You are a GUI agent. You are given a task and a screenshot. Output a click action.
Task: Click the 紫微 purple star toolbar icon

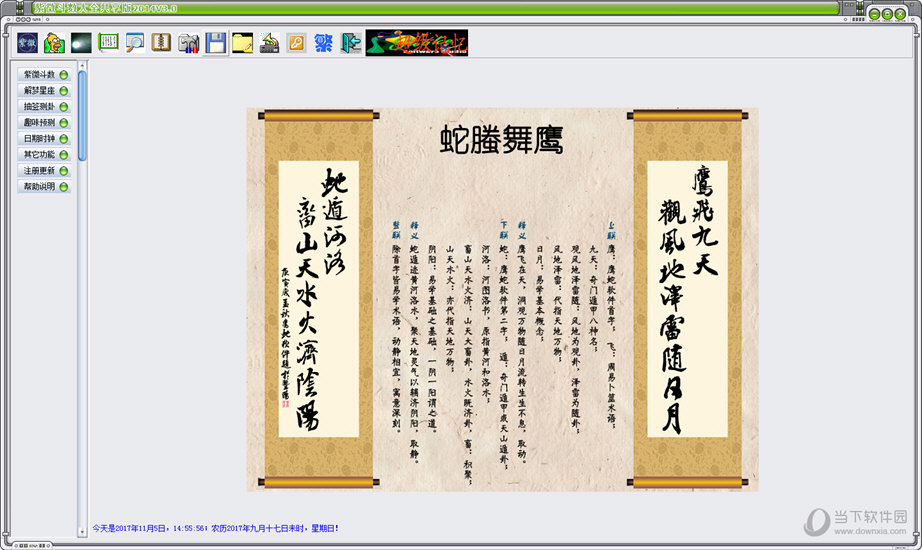(x=27, y=43)
